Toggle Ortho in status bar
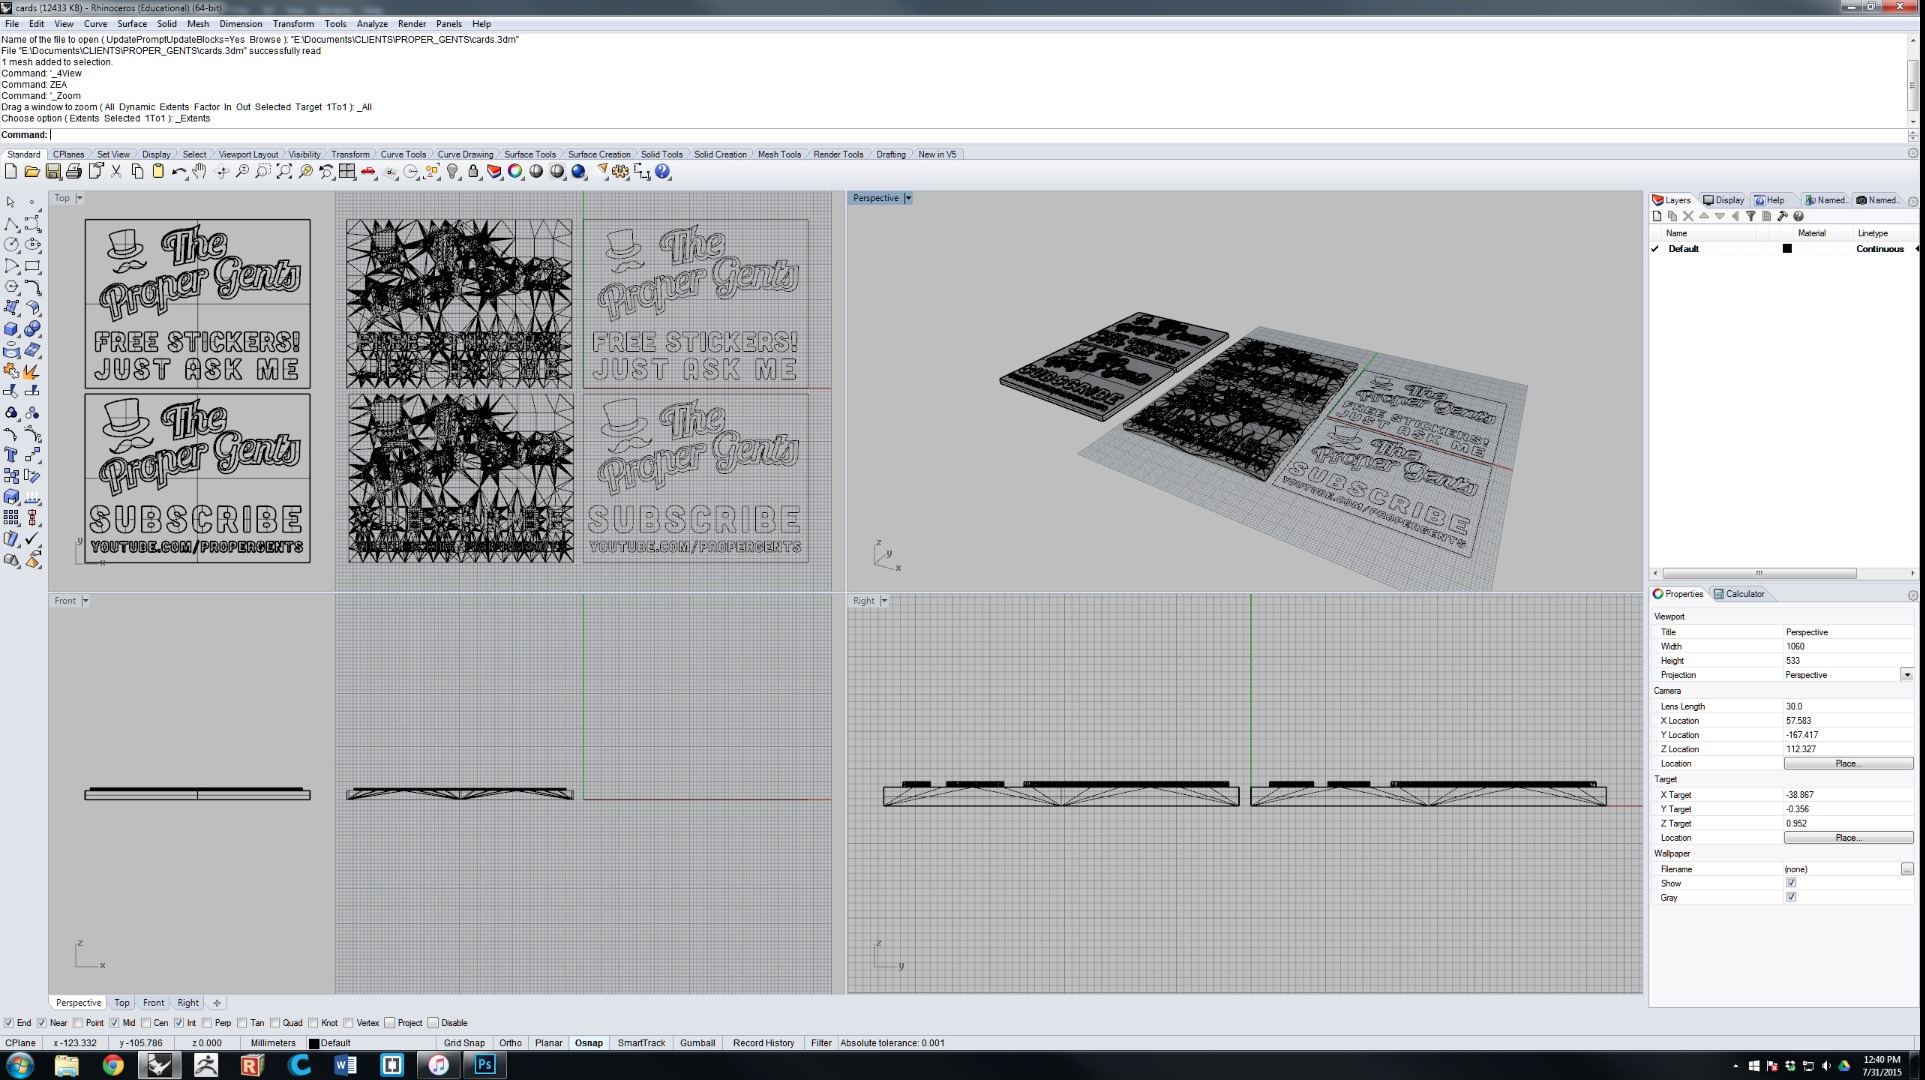This screenshot has height=1080, width=1925. tap(510, 1043)
